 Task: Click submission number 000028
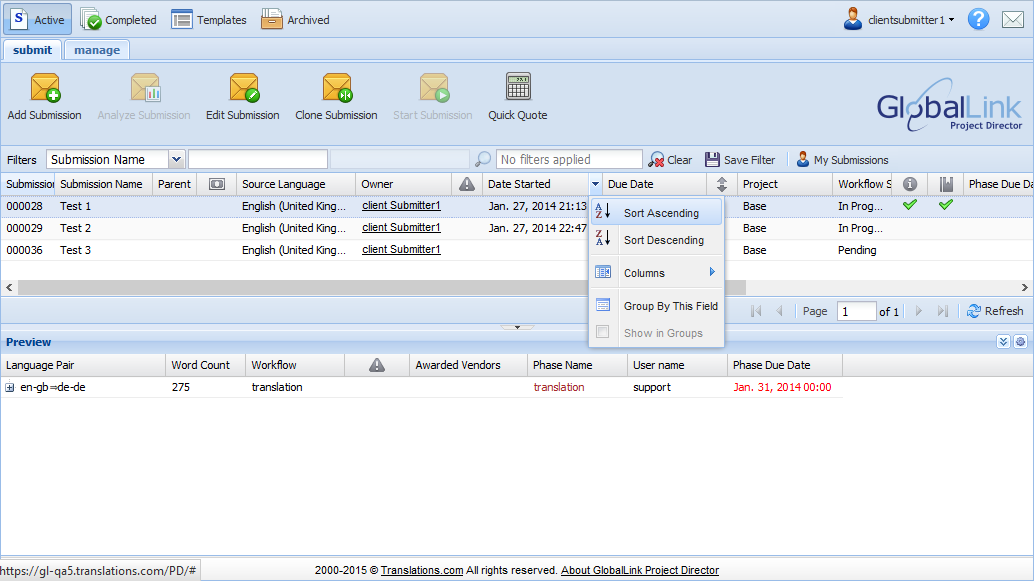click(24, 206)
